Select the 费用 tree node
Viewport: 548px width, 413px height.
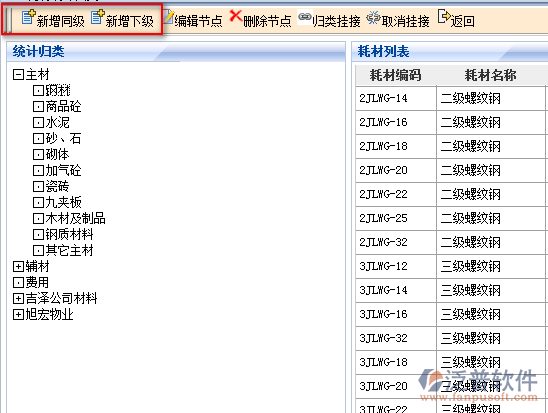[37, 282]
